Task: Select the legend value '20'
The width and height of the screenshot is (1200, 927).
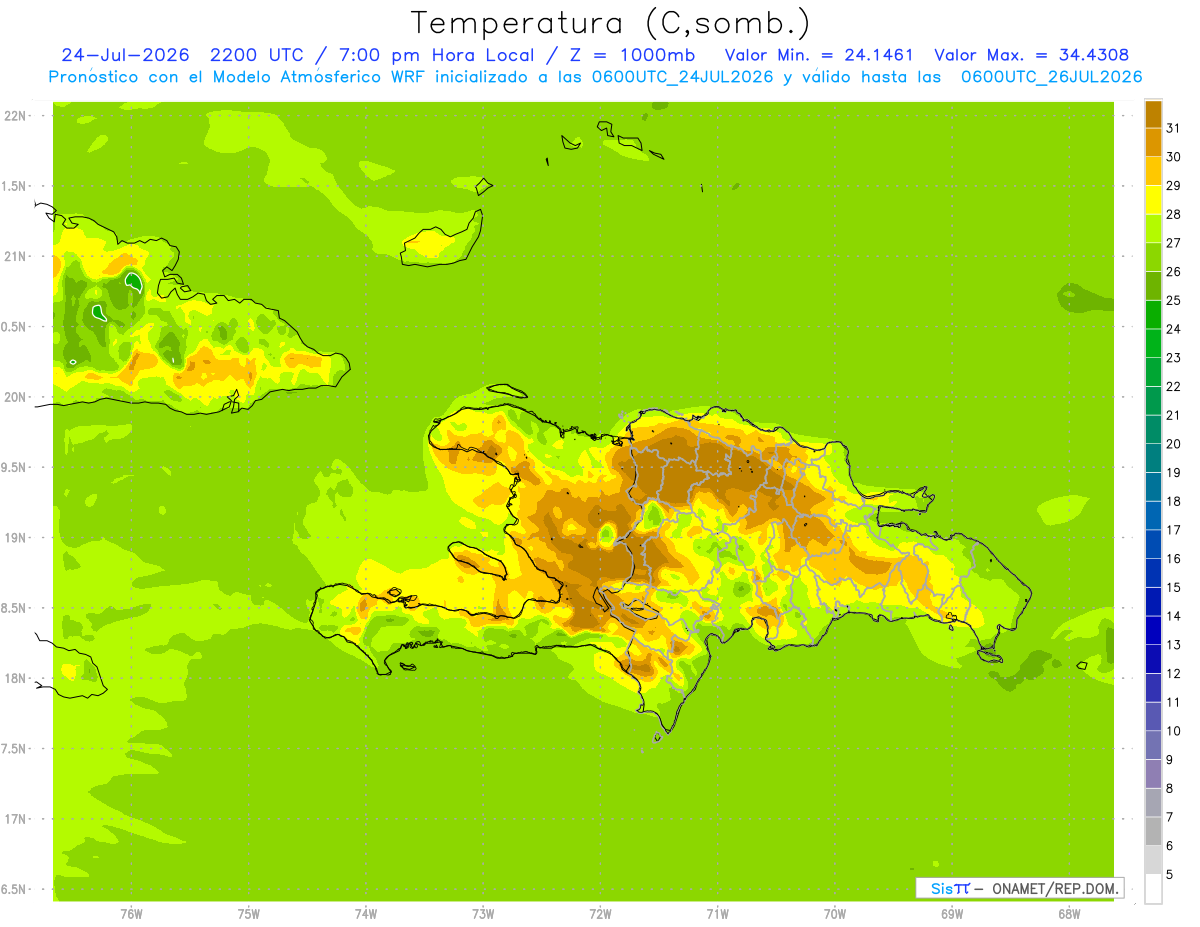Action: tap(1174, 443)
